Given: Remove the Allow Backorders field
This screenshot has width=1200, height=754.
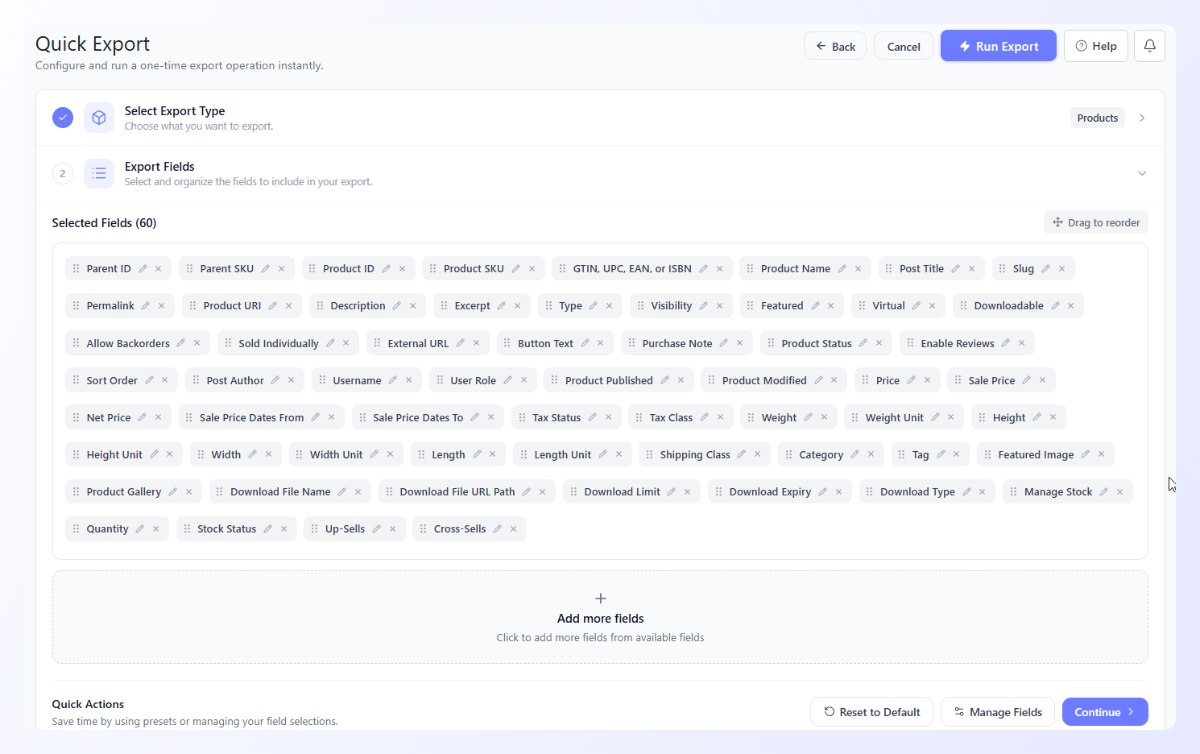Looking at the screenshot, I should click(197, 343).
